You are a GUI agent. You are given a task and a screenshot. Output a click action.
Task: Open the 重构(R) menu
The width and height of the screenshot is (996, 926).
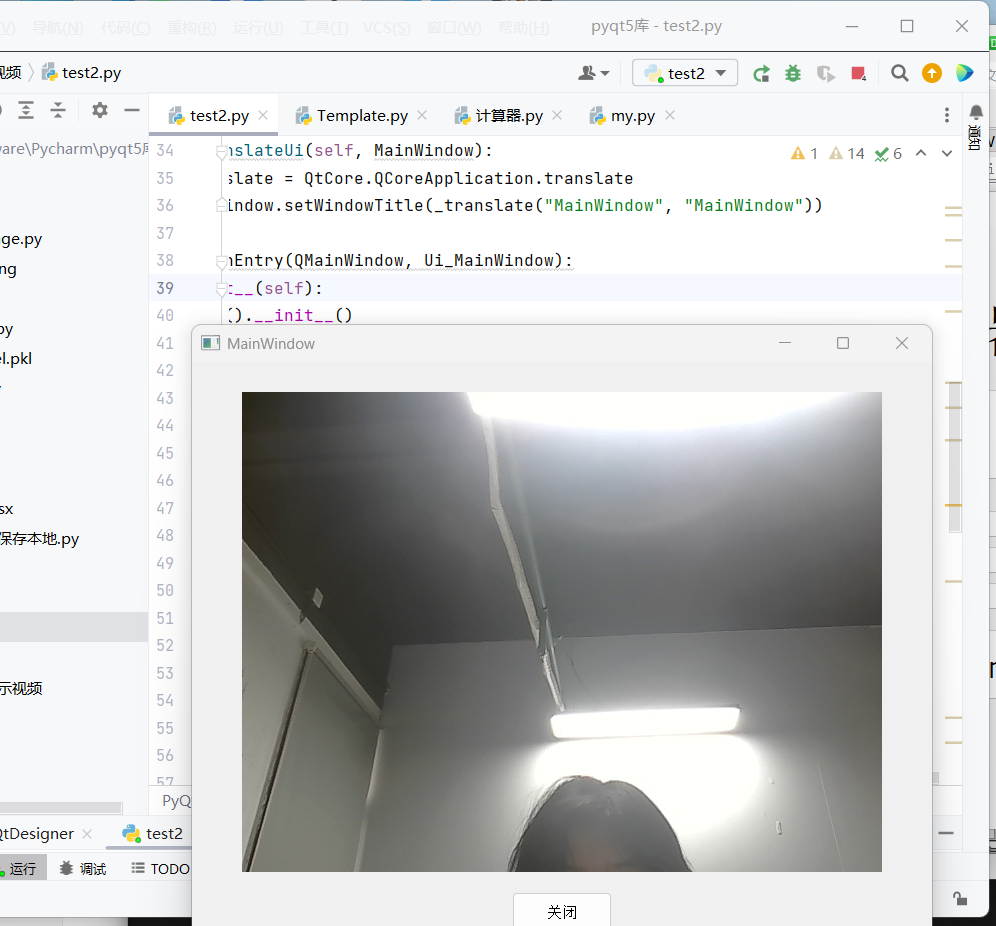[191, 27]
